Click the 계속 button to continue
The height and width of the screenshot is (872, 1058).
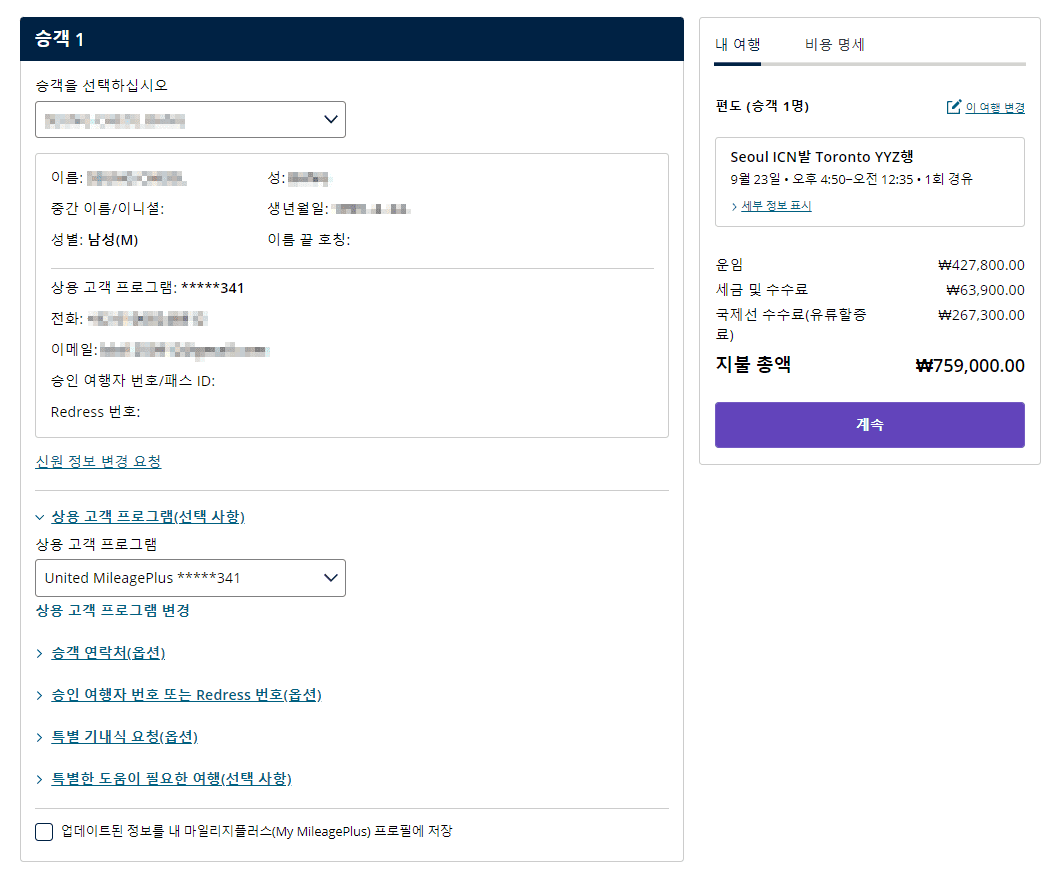point(869,424)
